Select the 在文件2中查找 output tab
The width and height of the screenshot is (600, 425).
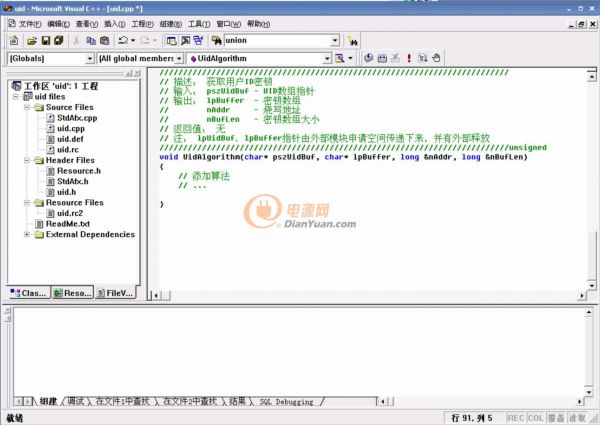point(190,401)
